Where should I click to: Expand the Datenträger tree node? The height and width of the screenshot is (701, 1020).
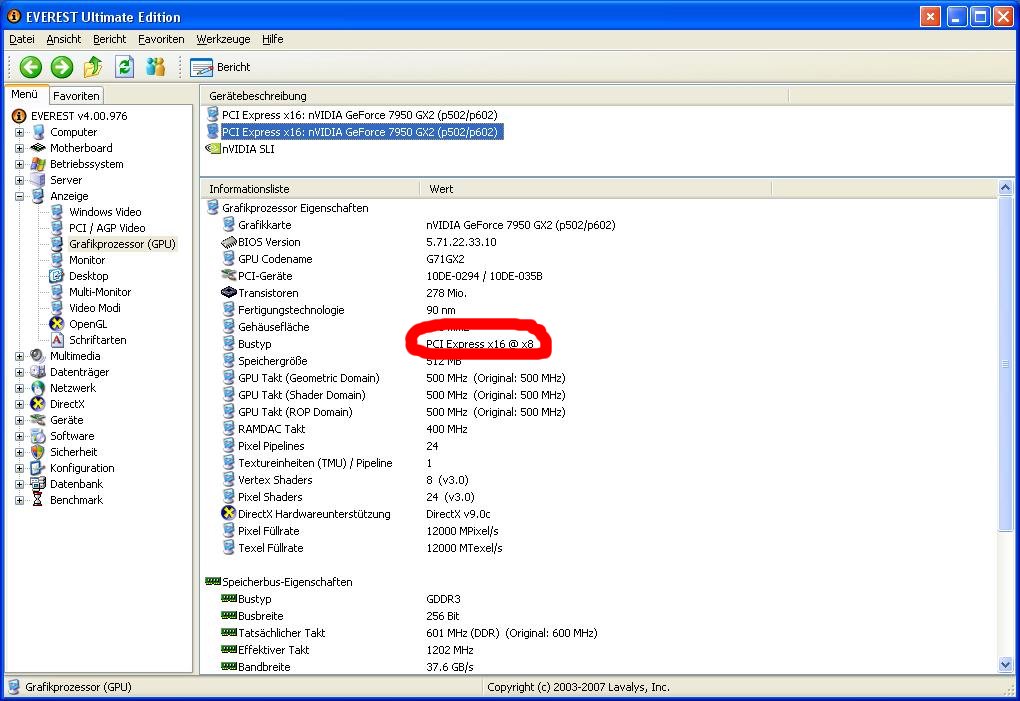tap(20, 372)
